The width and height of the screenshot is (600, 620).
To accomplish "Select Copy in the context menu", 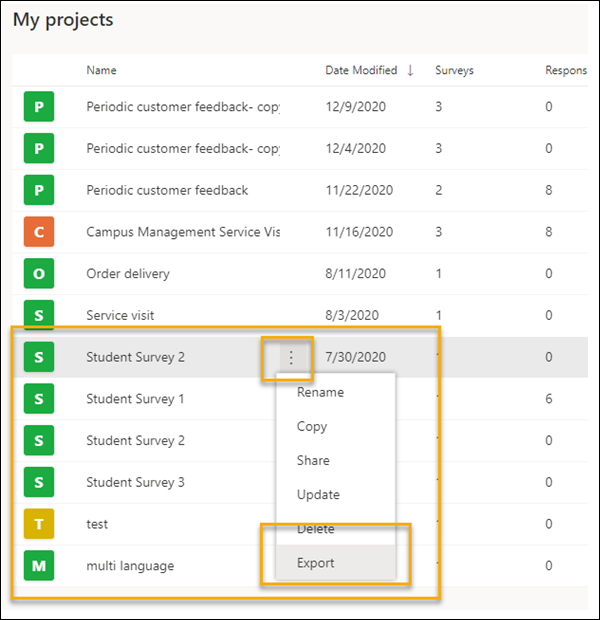I will pos(312,426).
